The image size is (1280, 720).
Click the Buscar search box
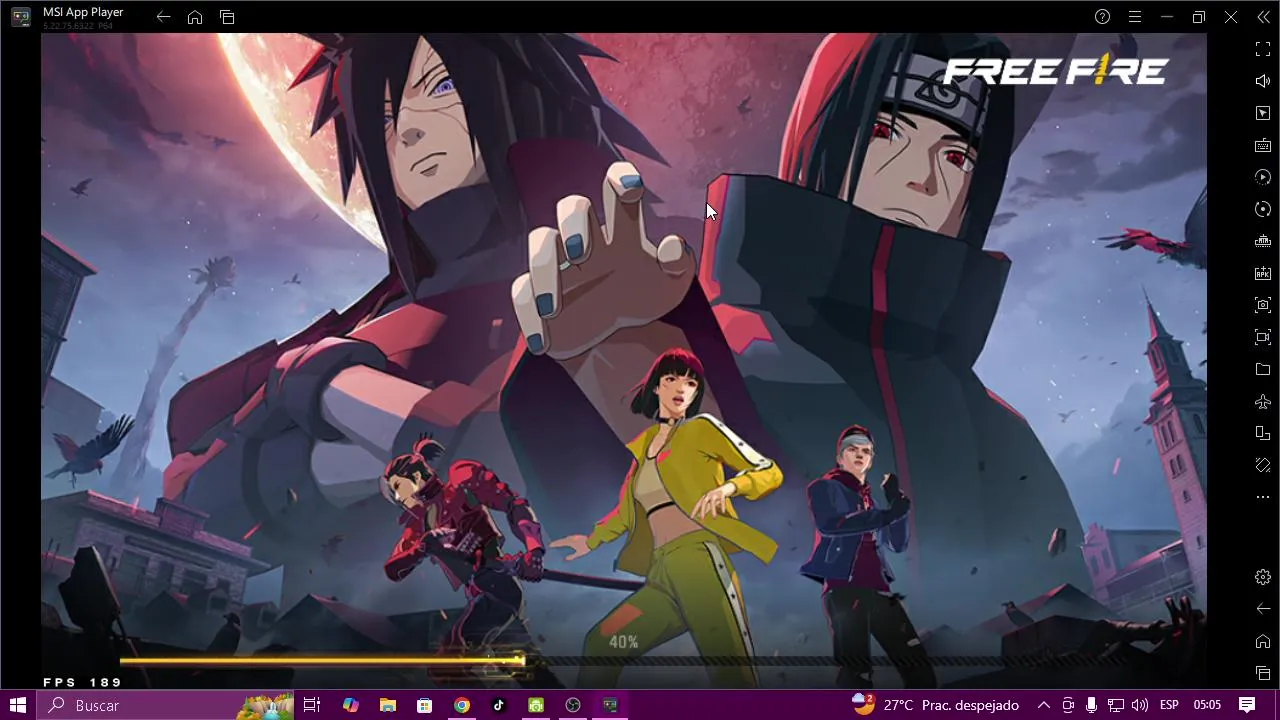(x=166, y=705)
